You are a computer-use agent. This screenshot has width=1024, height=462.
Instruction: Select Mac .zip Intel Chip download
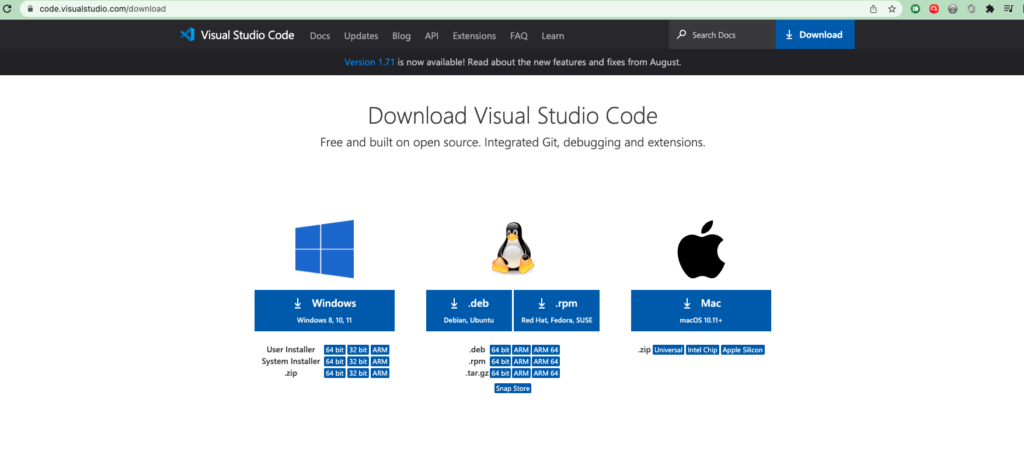pos(703,350)
